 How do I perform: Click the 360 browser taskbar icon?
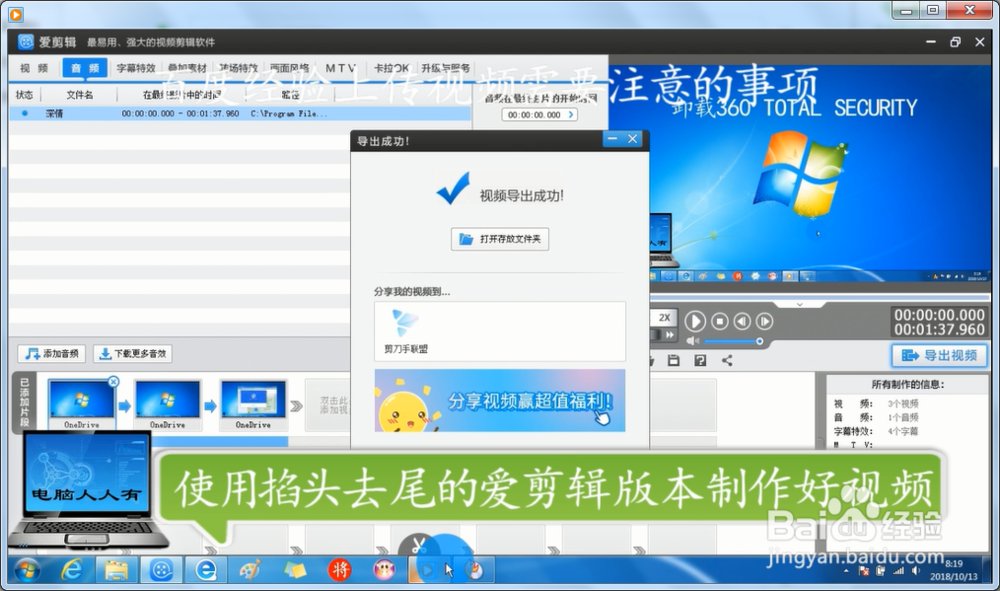(x=205, y=570)
